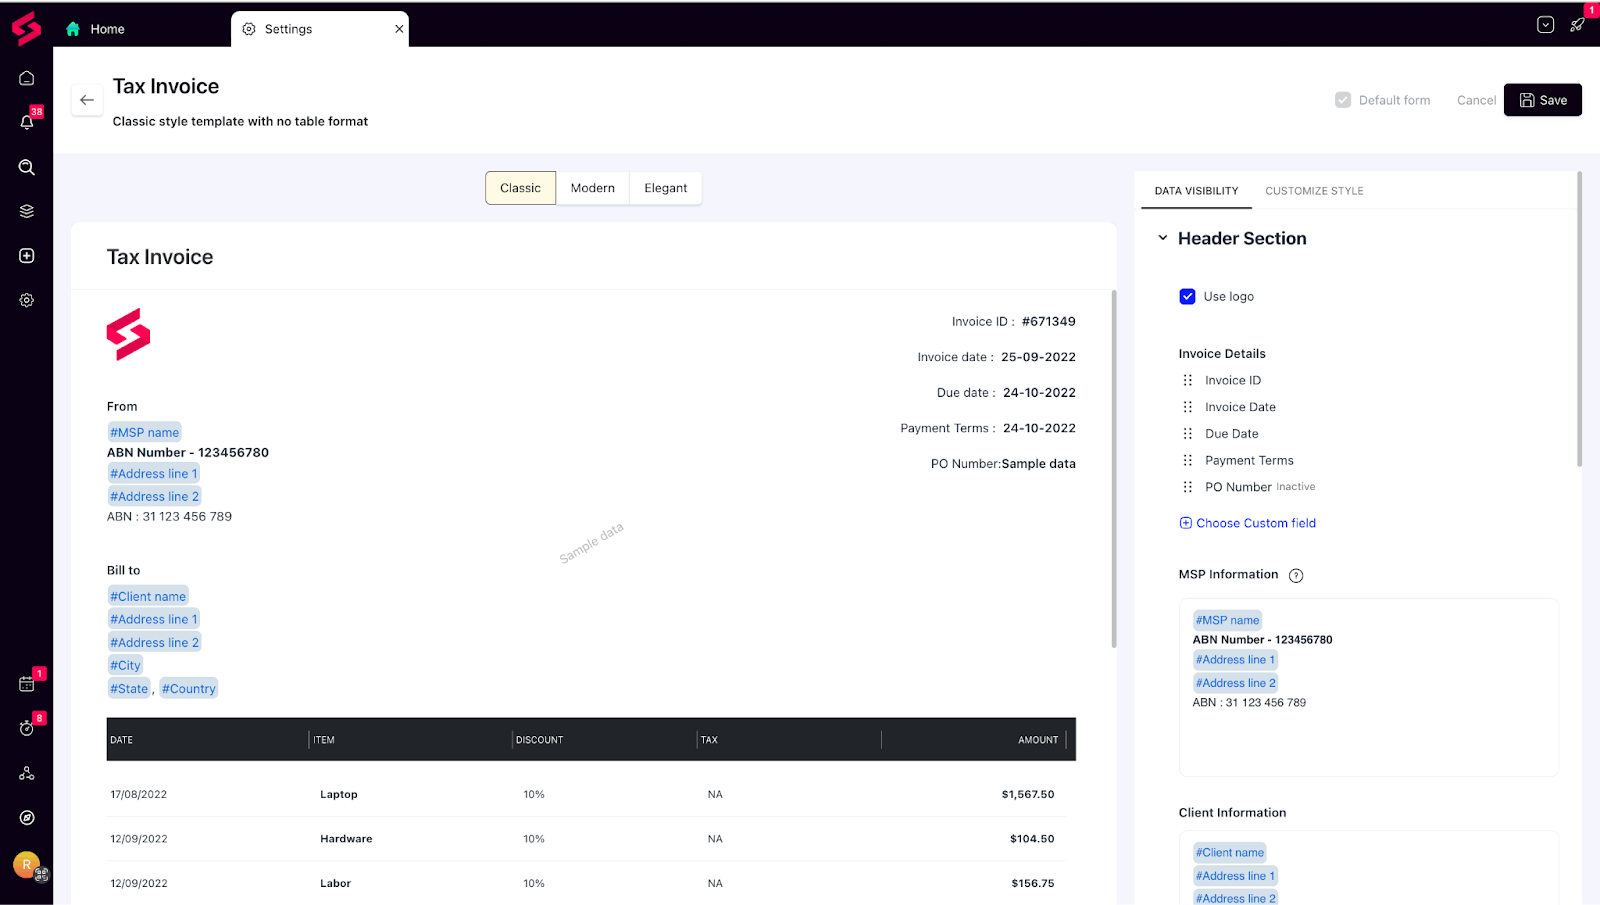Viewport: 1600px width, 905px height.
Task: Switch to the Modern template style
Action: coord(593,188)
